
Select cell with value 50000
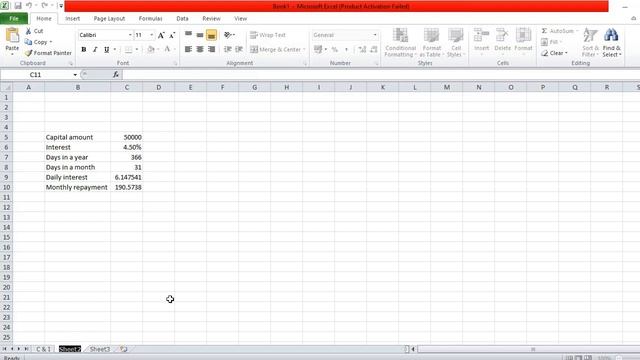(x=127, y=137)
